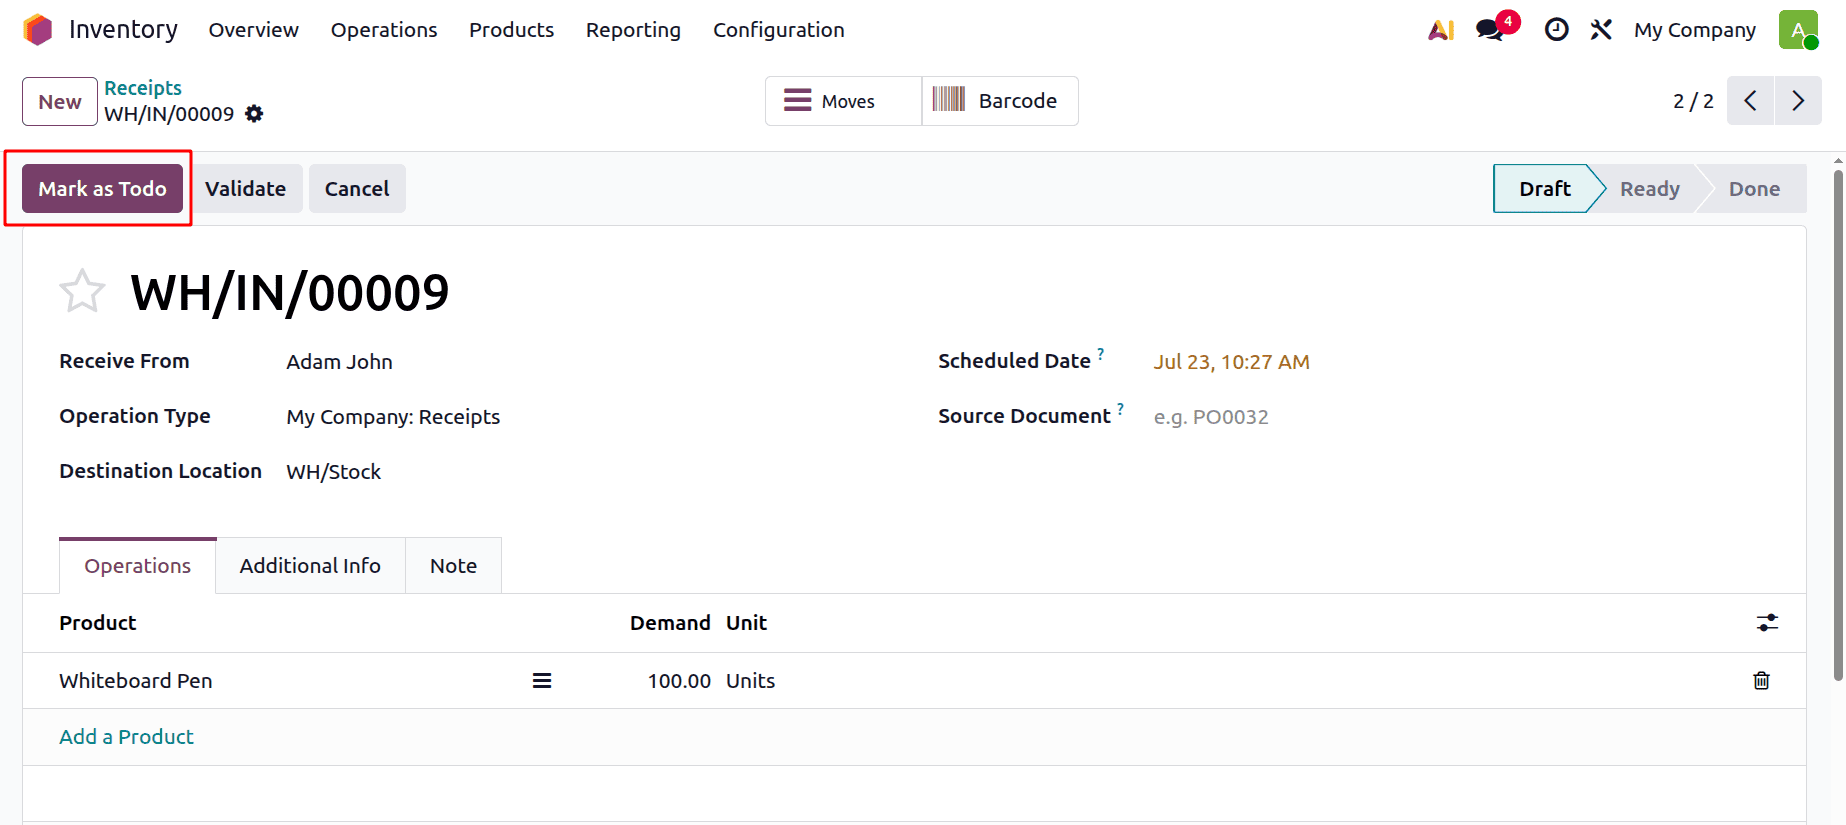Delete the Whiteboard Pen line
Screen dimensions: 1846x825
[x=1762, y=681]
